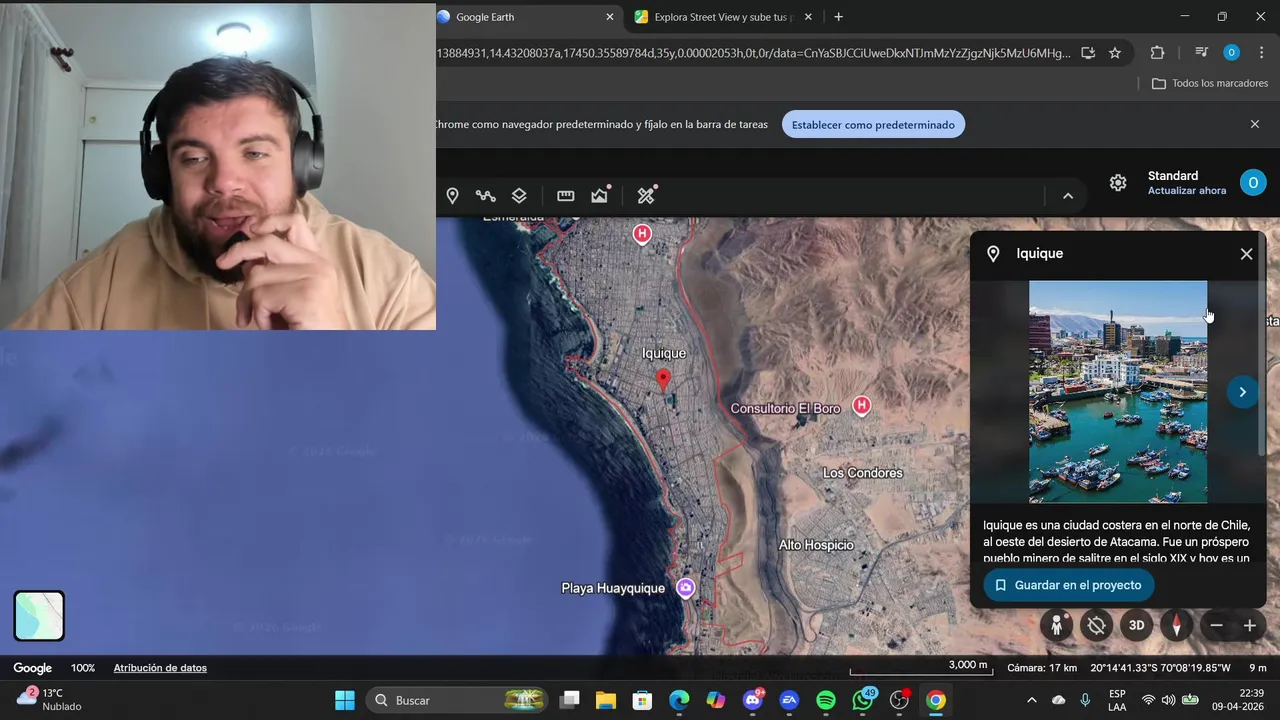
Task: Open the blue account avatar in Earth
Action: click(x=1253, y=182)
